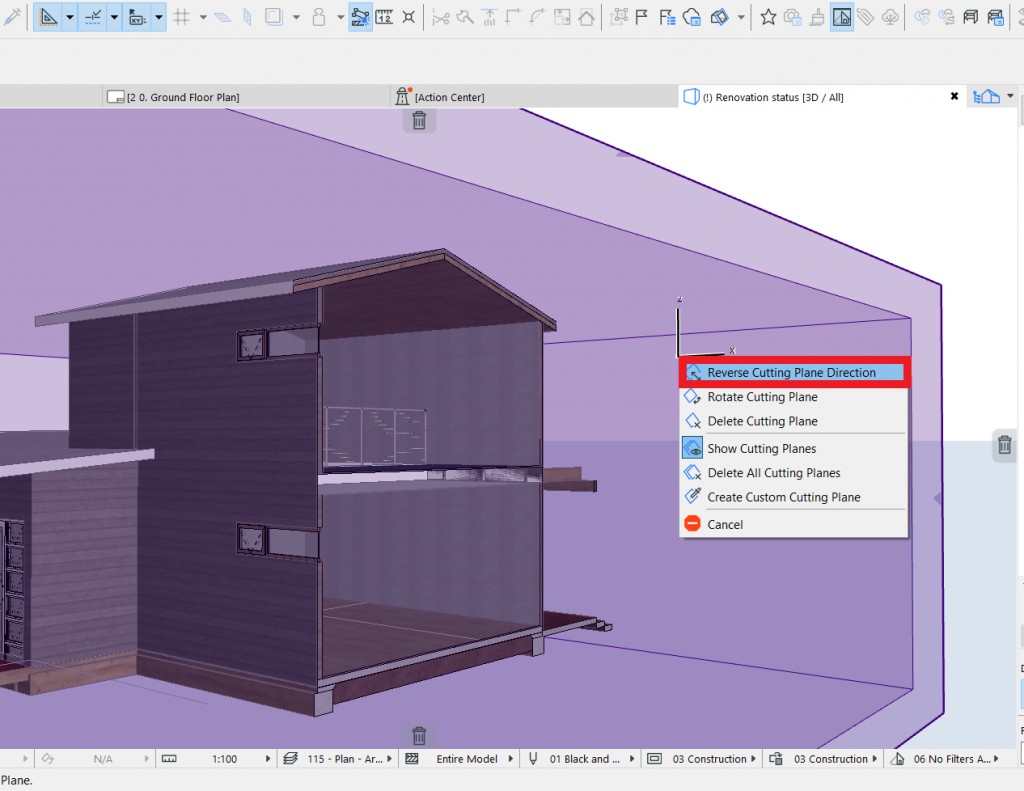
Task: Choose Create Custom Cutting Plane
Action: tap(793, 497)
